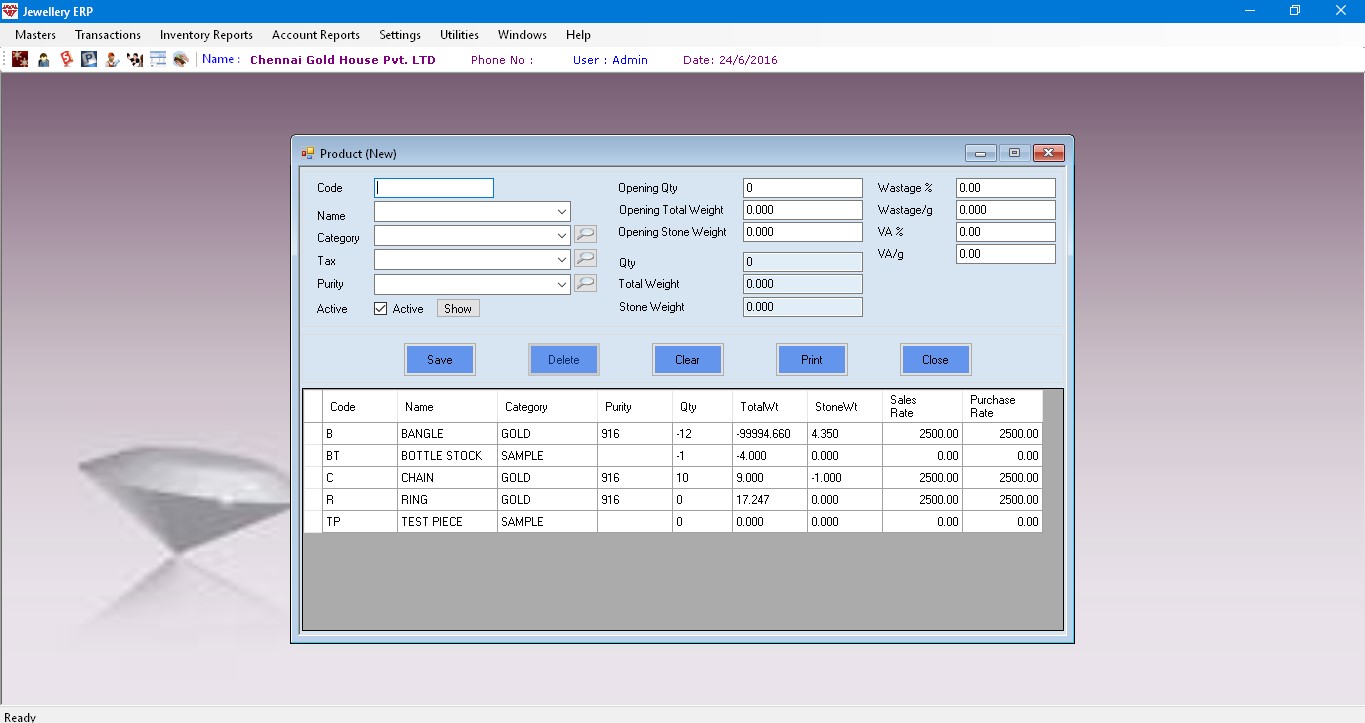Open the Windows menu
Image resolution: width=1365 pixels, height=723 pixels.
pyautogui.click(x=522, y=35)
